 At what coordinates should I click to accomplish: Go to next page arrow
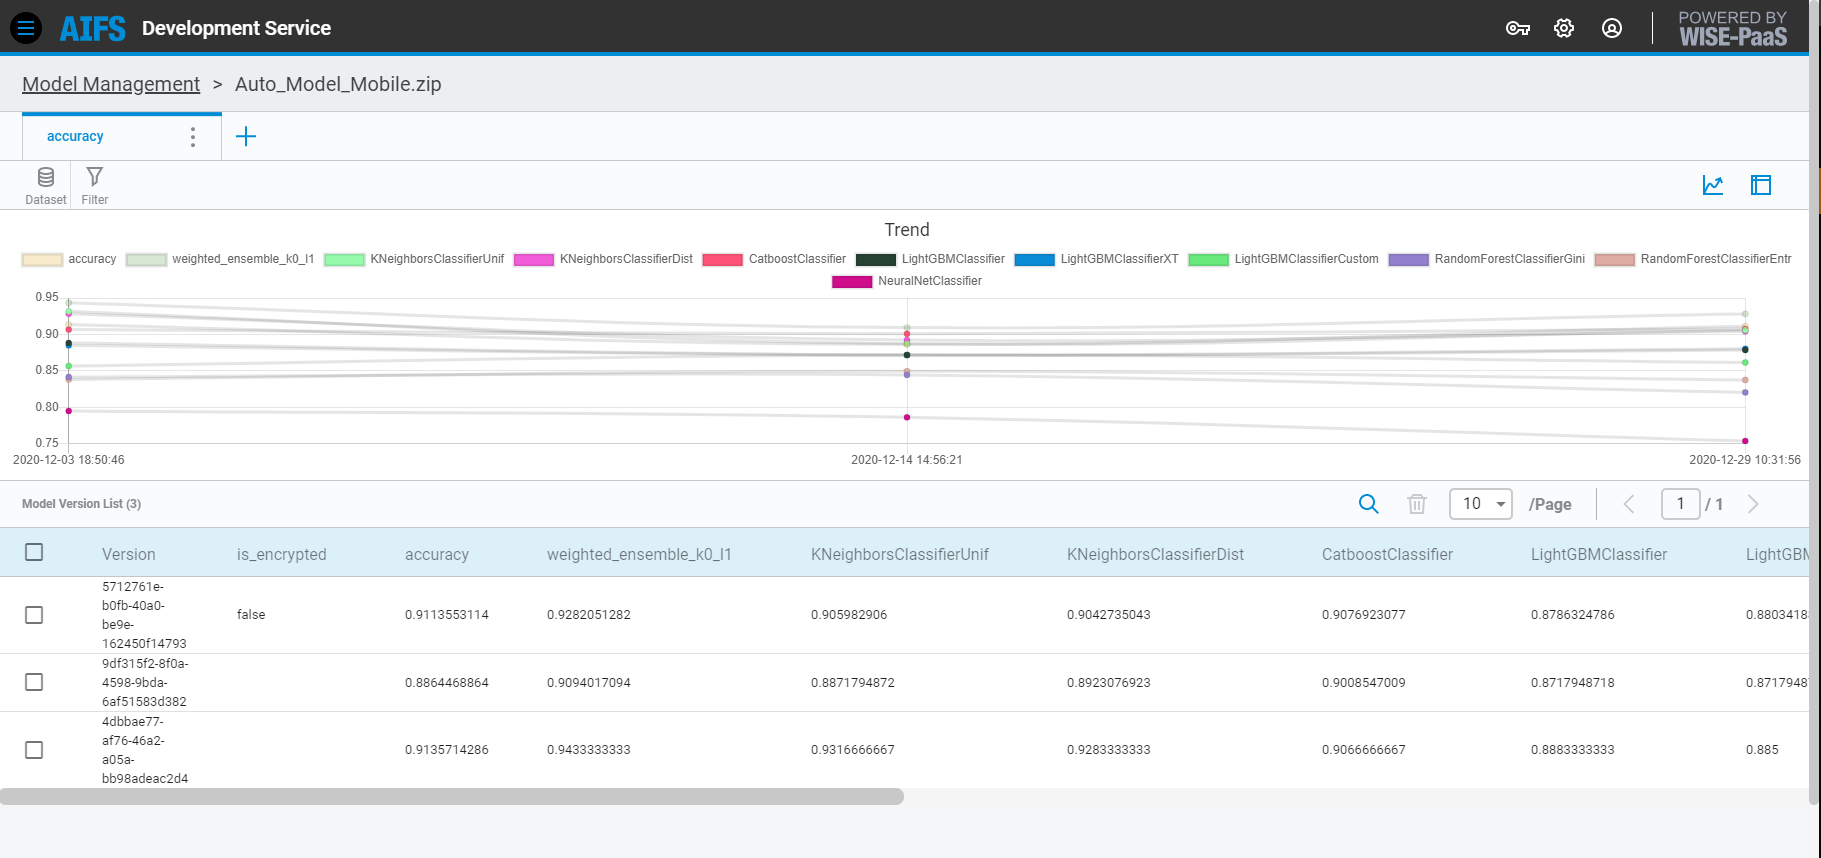[1753, 504]
